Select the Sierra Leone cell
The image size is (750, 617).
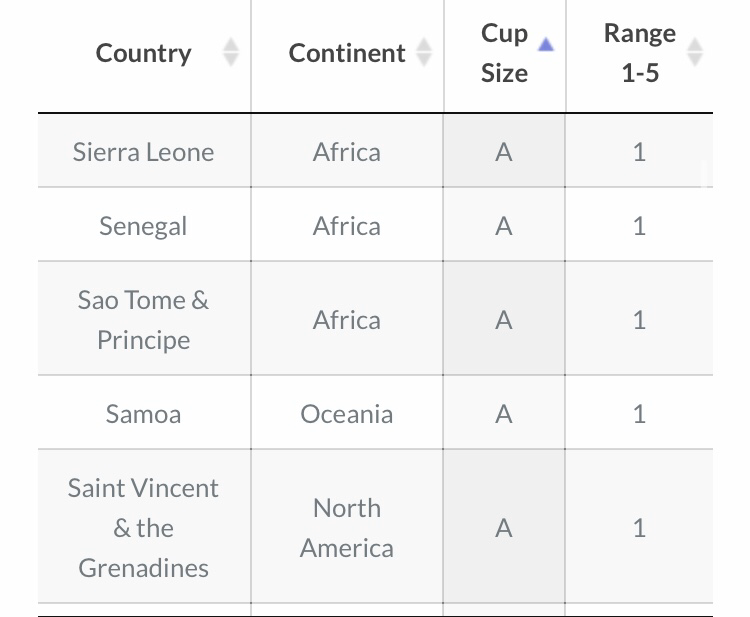pos(143,152)
